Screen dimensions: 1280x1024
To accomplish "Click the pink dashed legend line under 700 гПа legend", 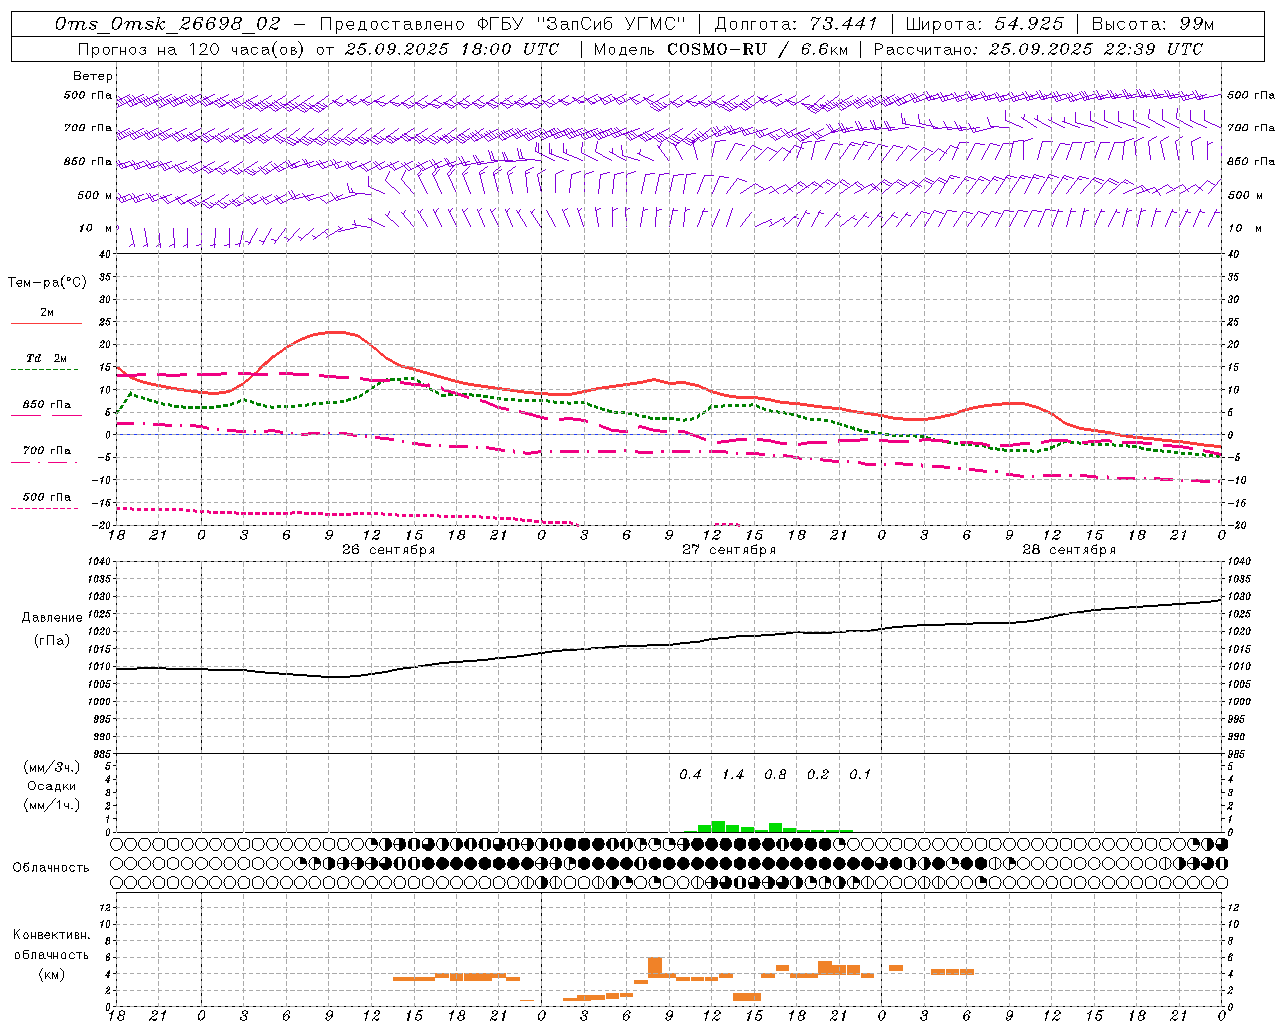I will [45, 463].
